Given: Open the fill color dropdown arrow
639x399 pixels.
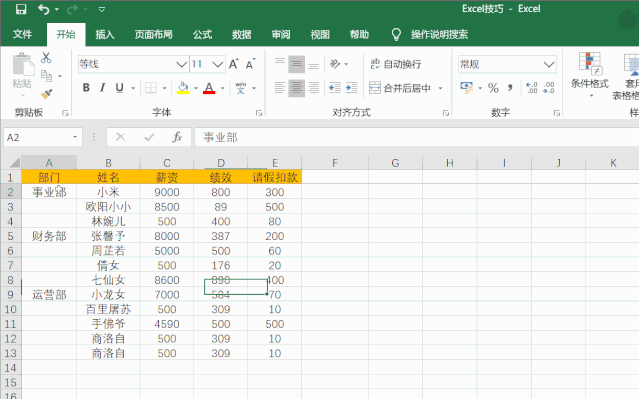Looking at the screenshot, I should pyautogui.click(x=196, y=88).
